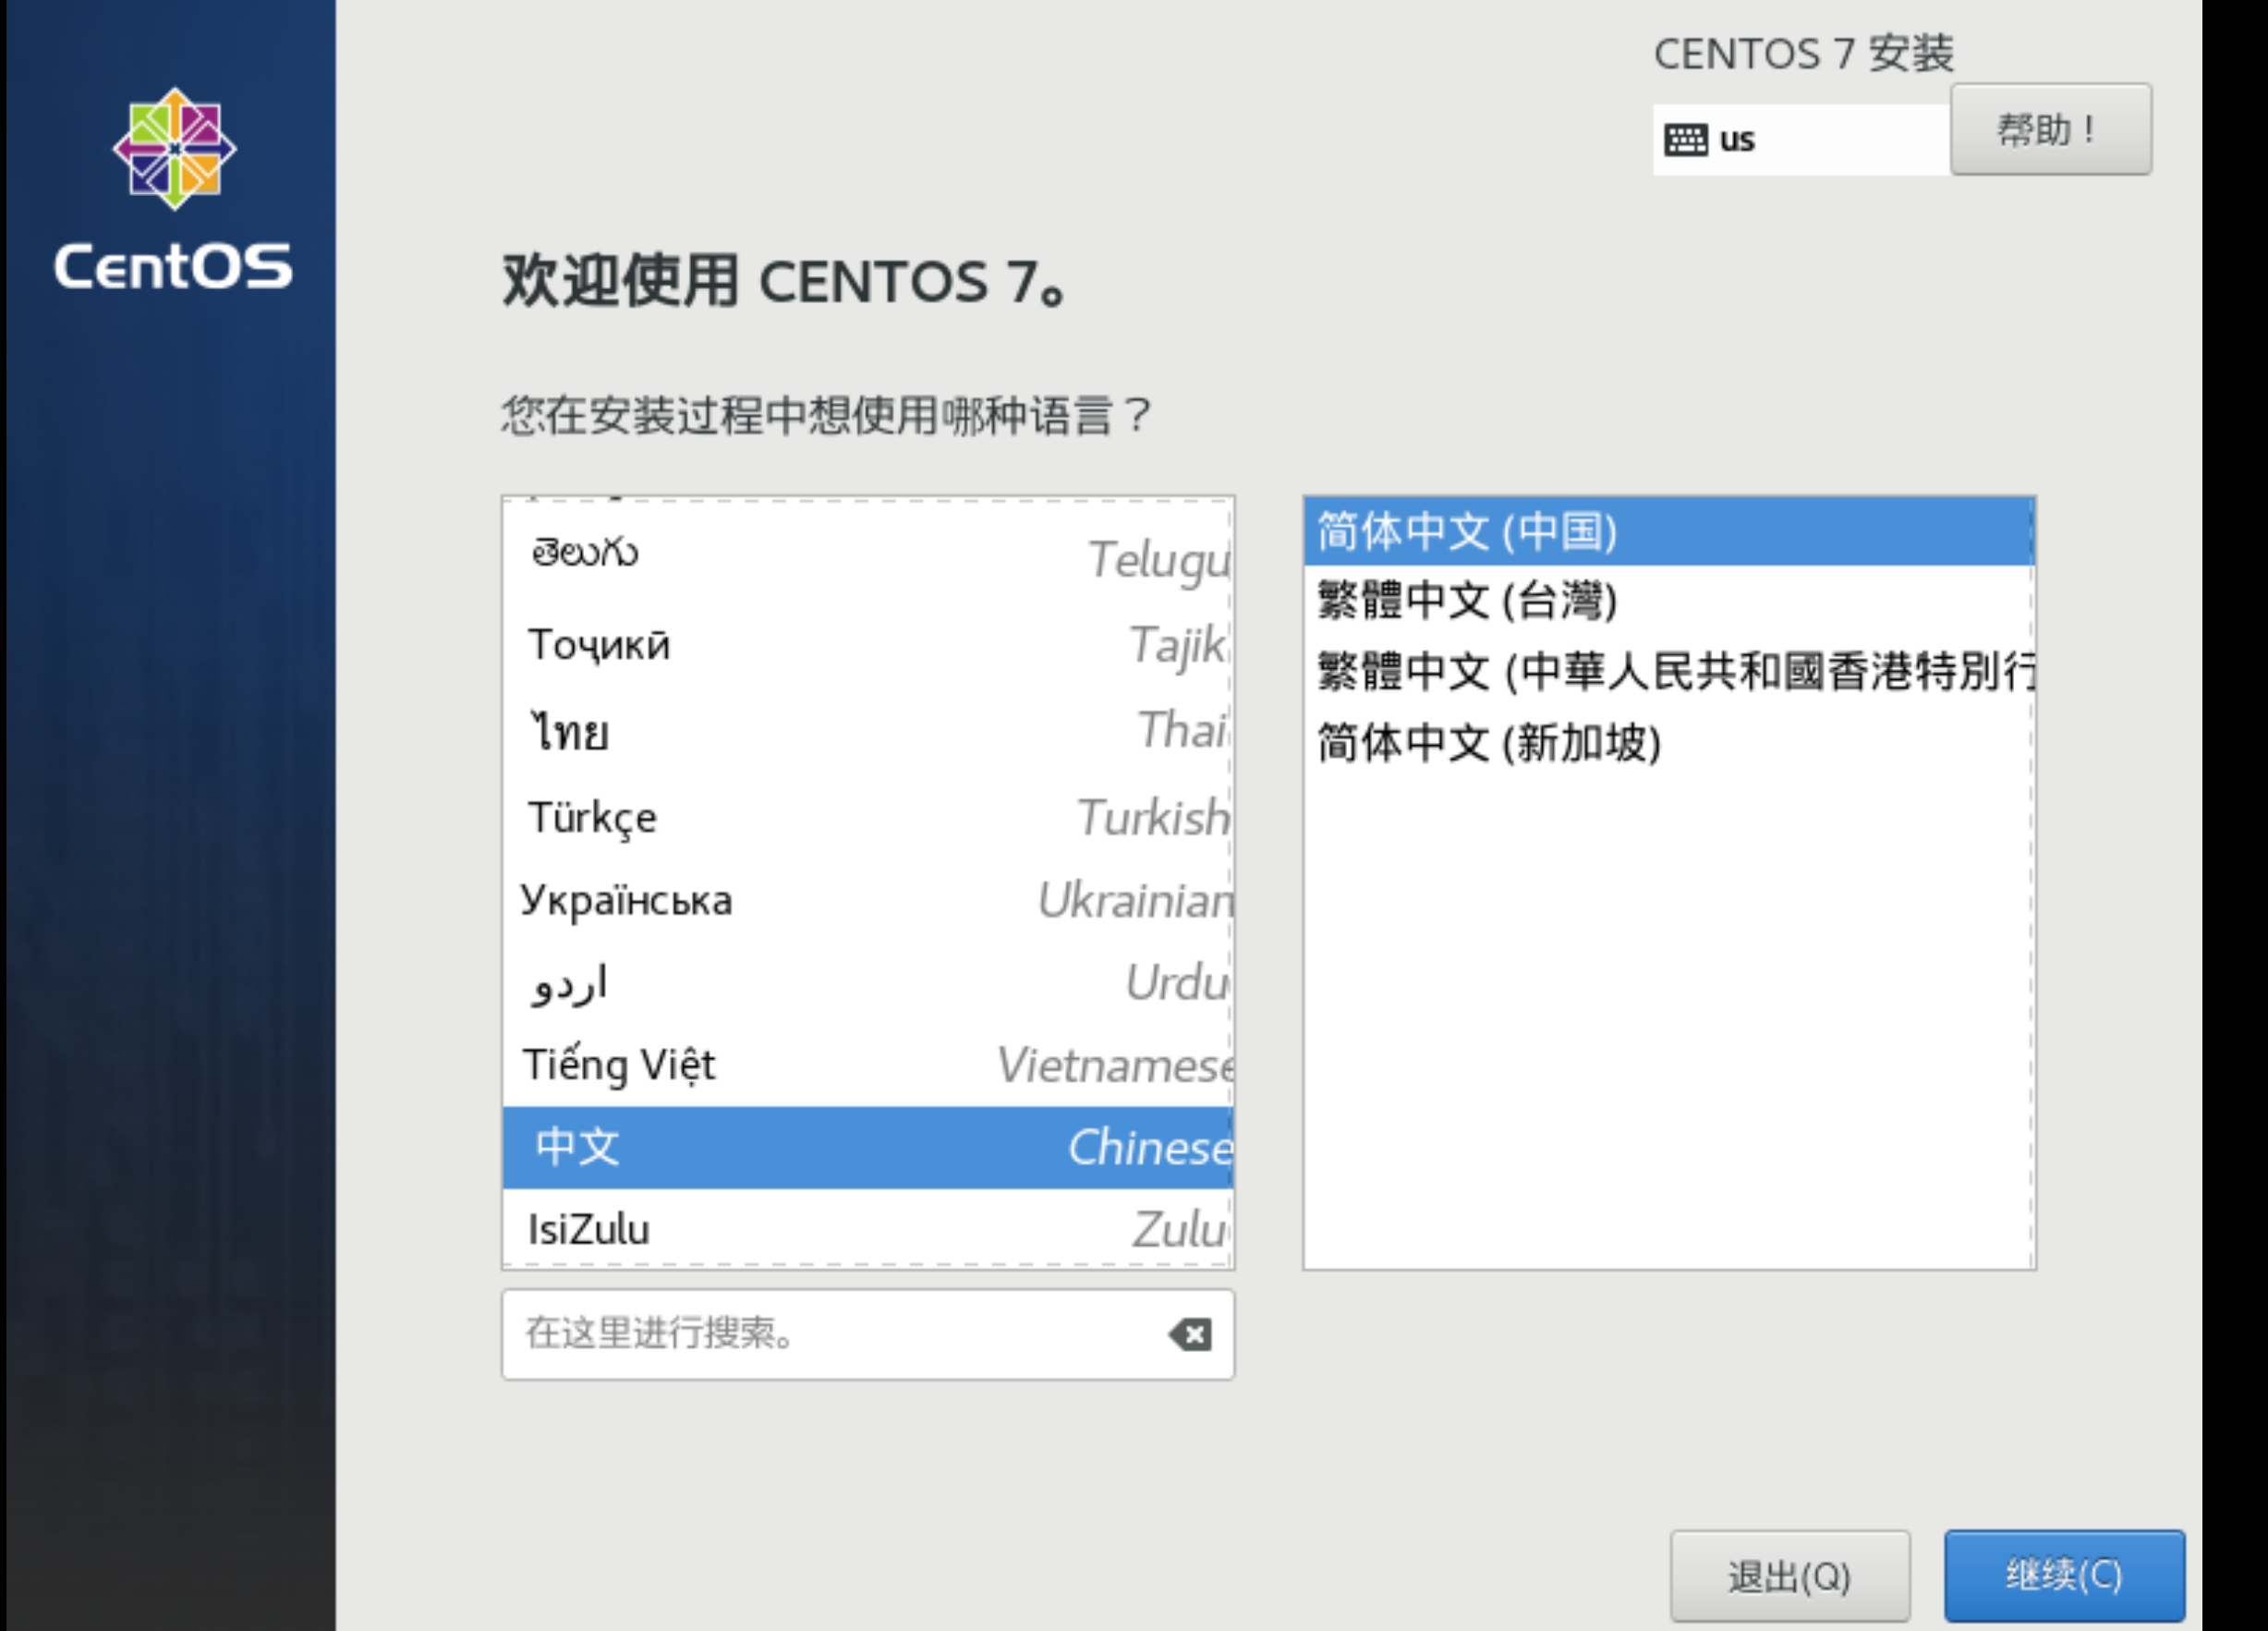Click the 退出(Q) quit button

point(1789,1576)
